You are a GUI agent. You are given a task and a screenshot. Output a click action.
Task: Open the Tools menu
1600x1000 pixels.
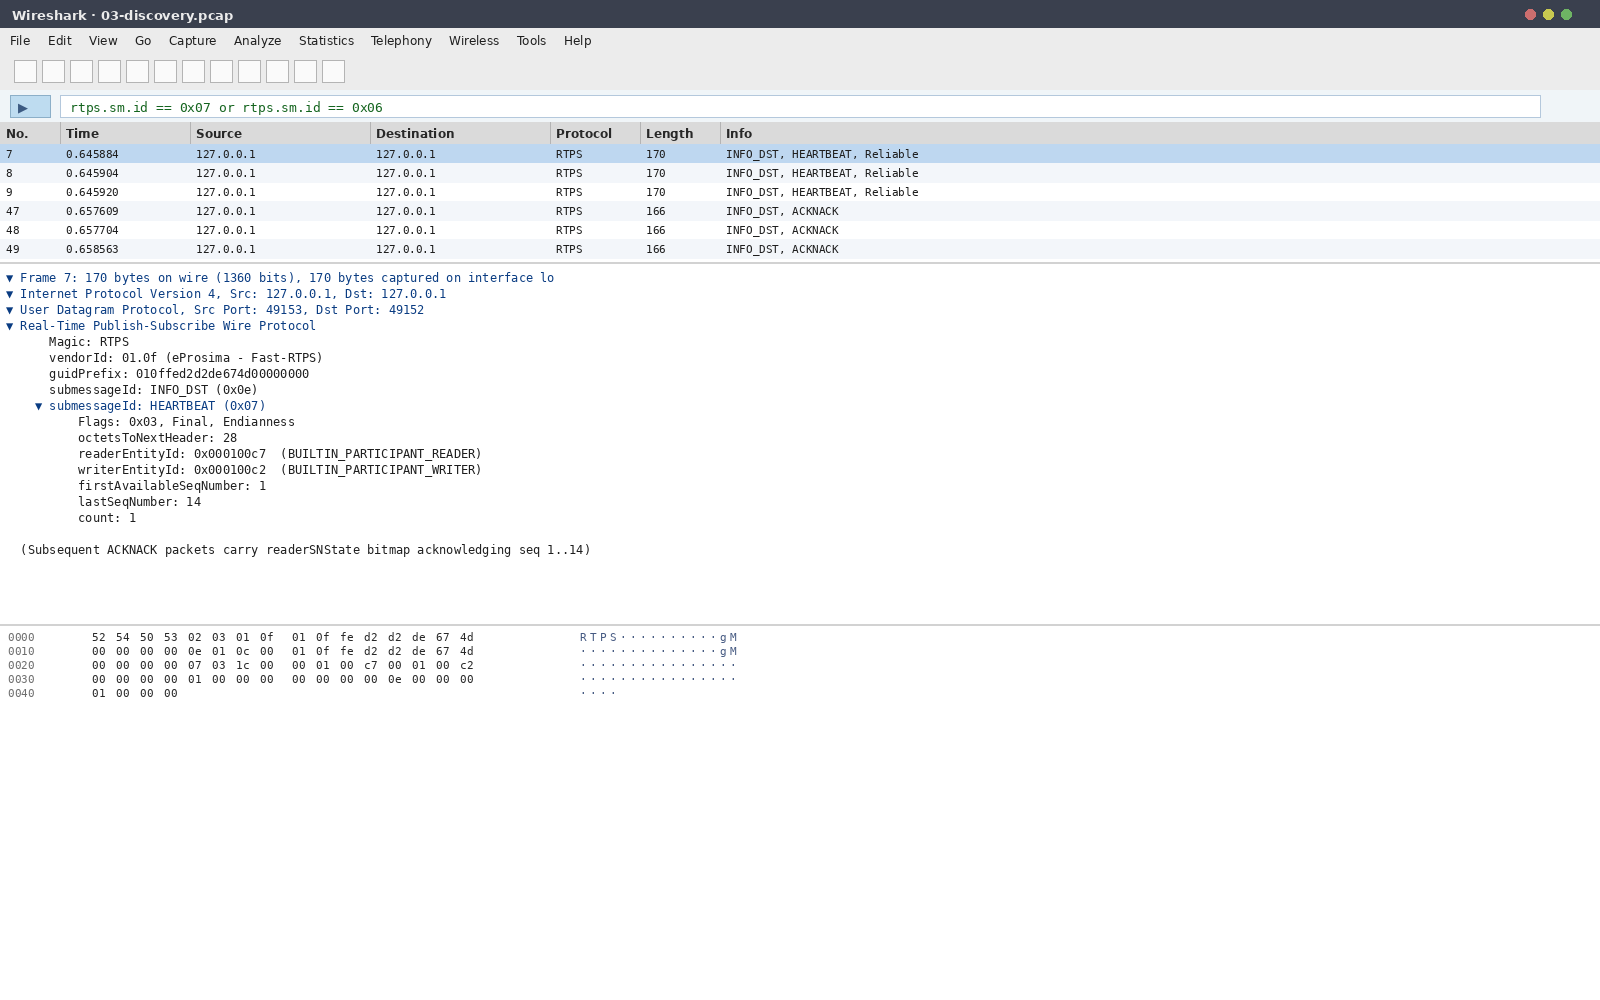coord(531,41)
